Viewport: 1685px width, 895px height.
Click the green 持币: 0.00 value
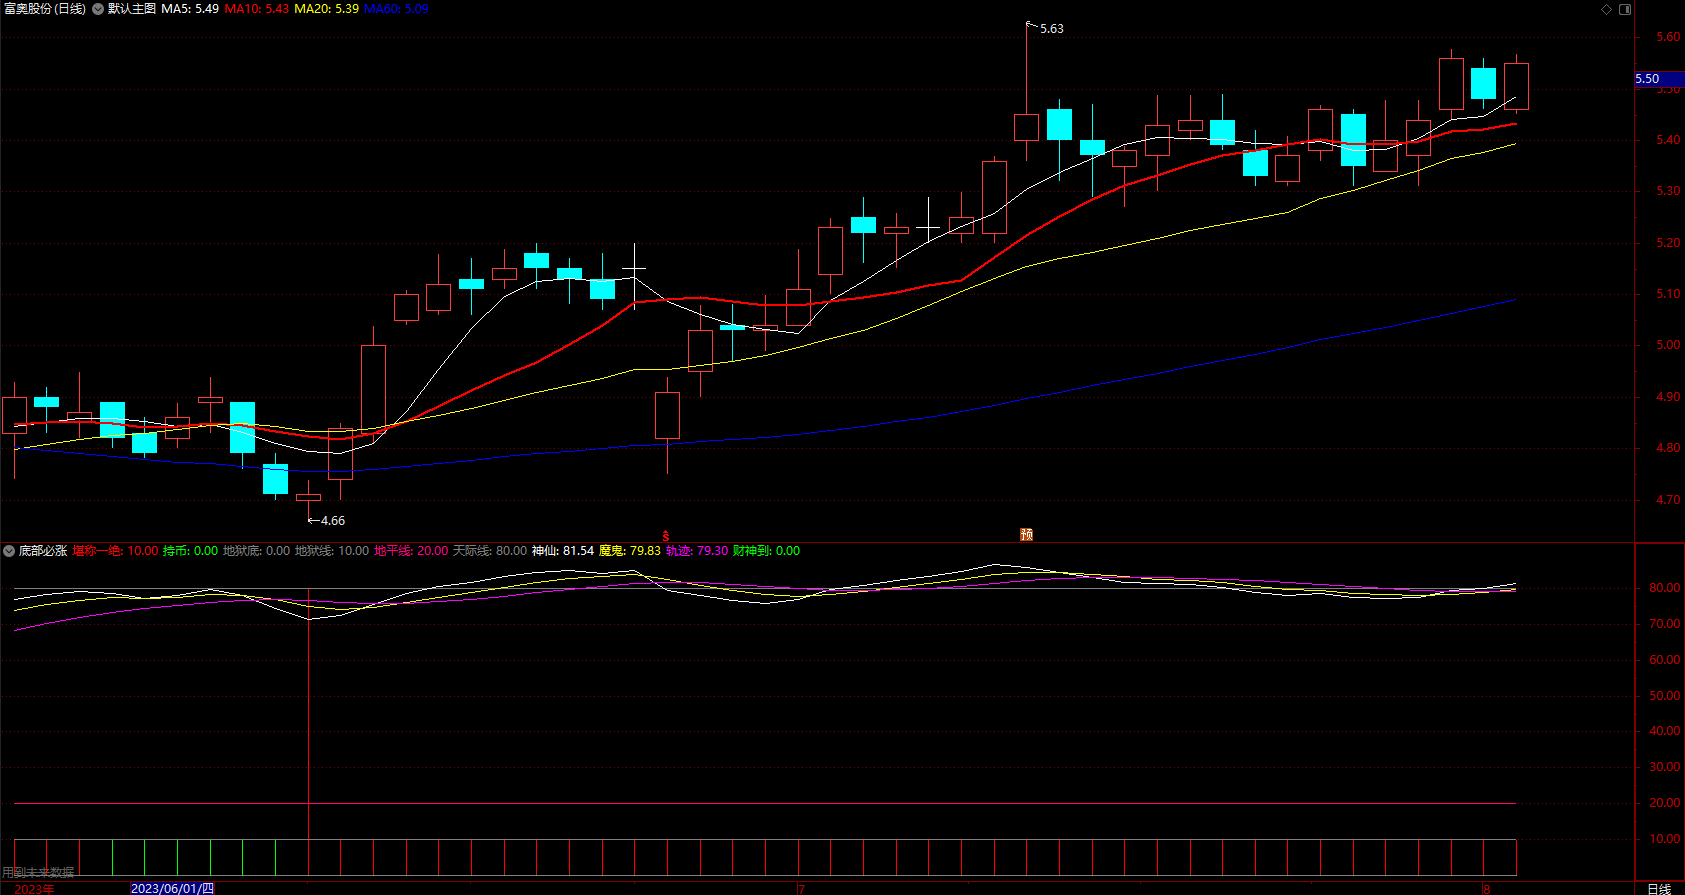[190, 551]
